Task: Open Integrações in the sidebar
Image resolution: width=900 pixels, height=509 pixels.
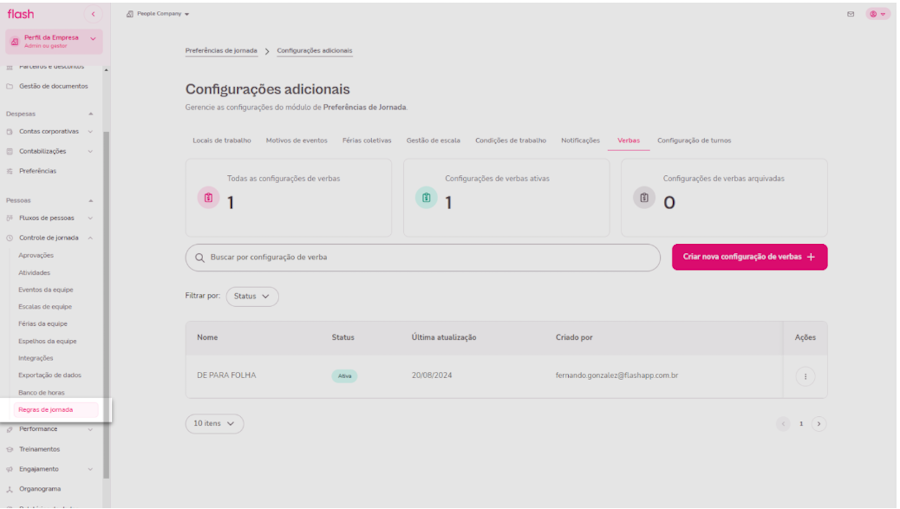Action: pyautogui.click(x=36, y=358)
